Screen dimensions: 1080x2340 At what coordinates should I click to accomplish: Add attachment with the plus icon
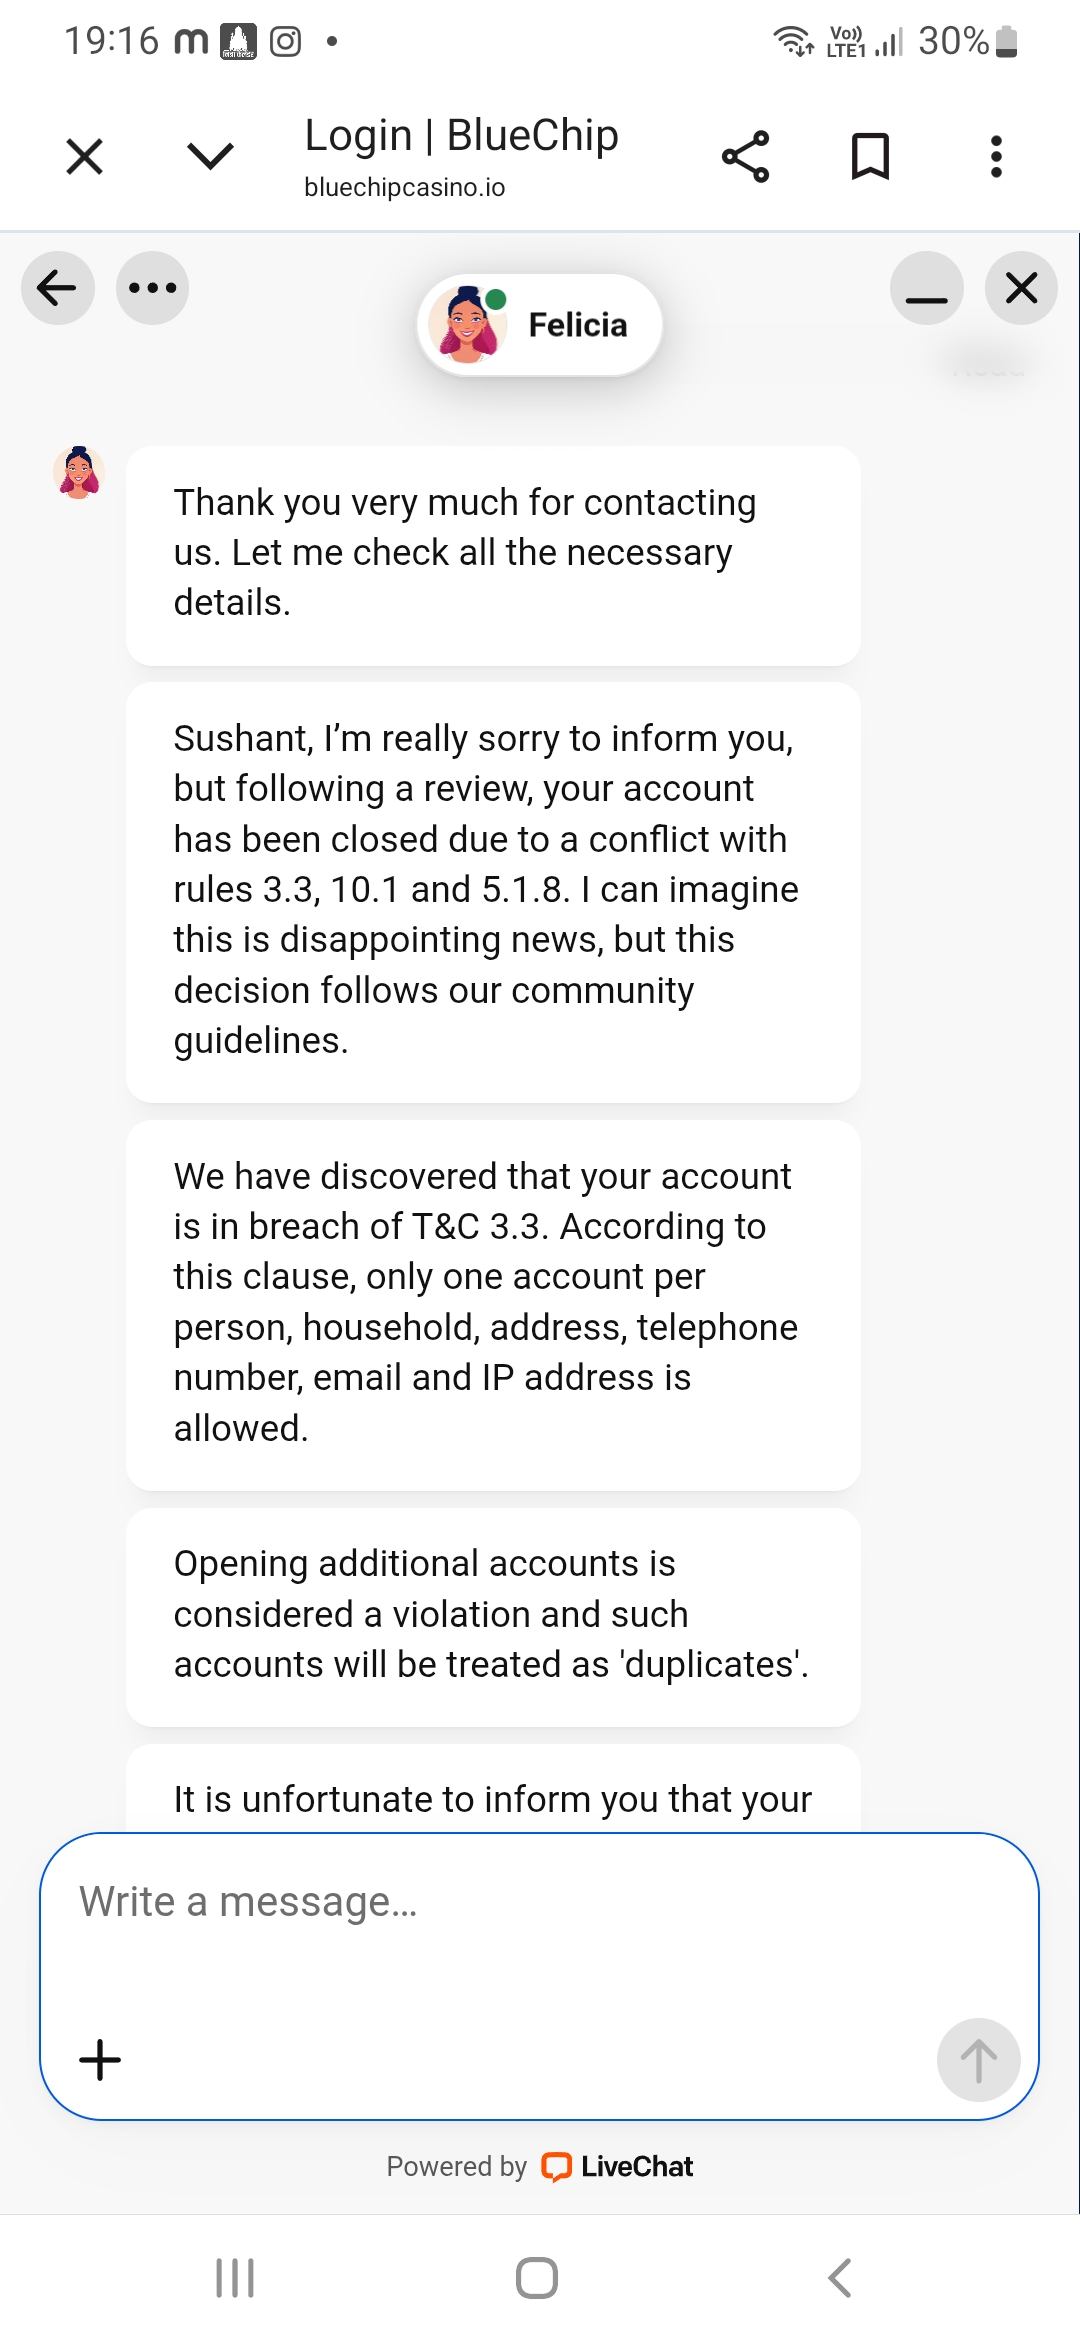click(x=100, y=2060)
